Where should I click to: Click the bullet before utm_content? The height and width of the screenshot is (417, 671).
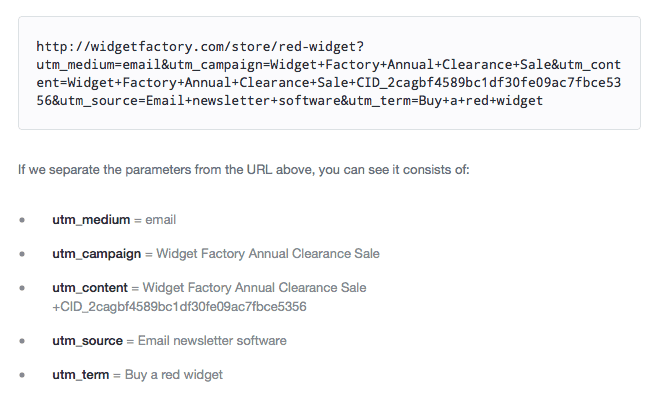(x=22, y=288)
